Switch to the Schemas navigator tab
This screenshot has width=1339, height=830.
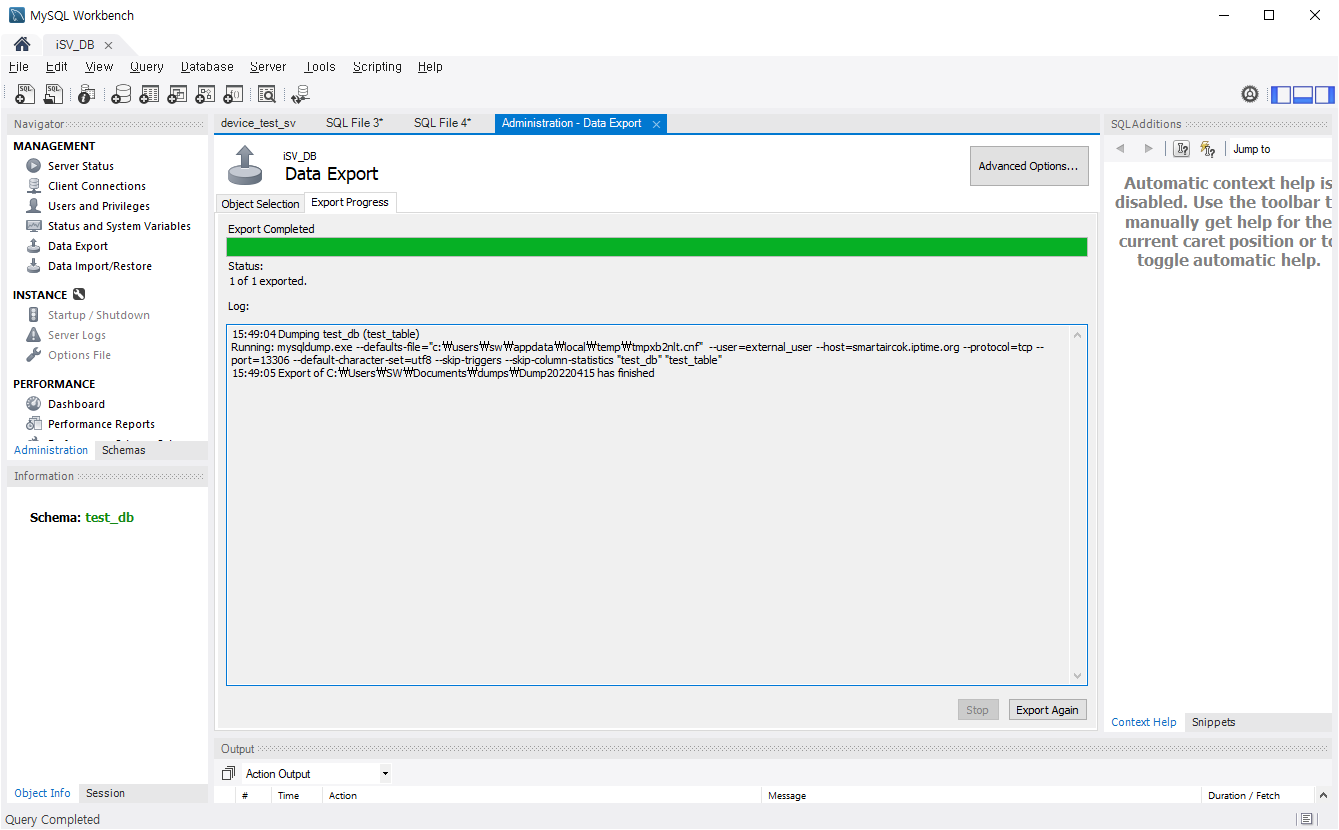[124, 450]
